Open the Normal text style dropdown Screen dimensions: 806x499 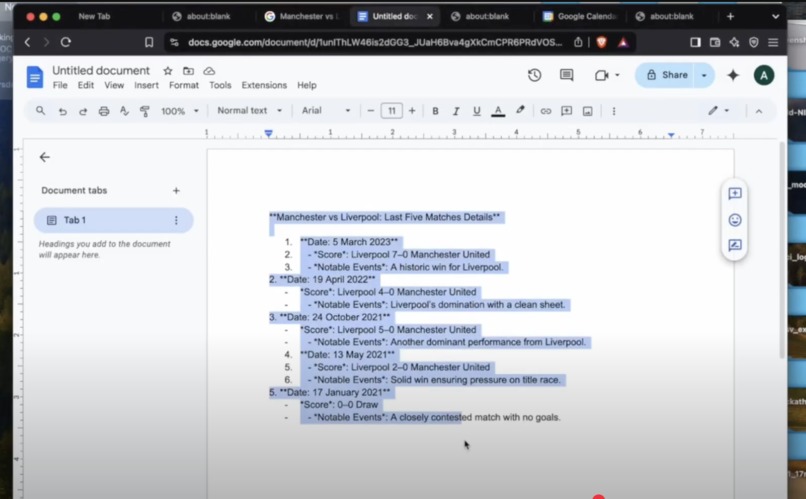click(250, 110)
